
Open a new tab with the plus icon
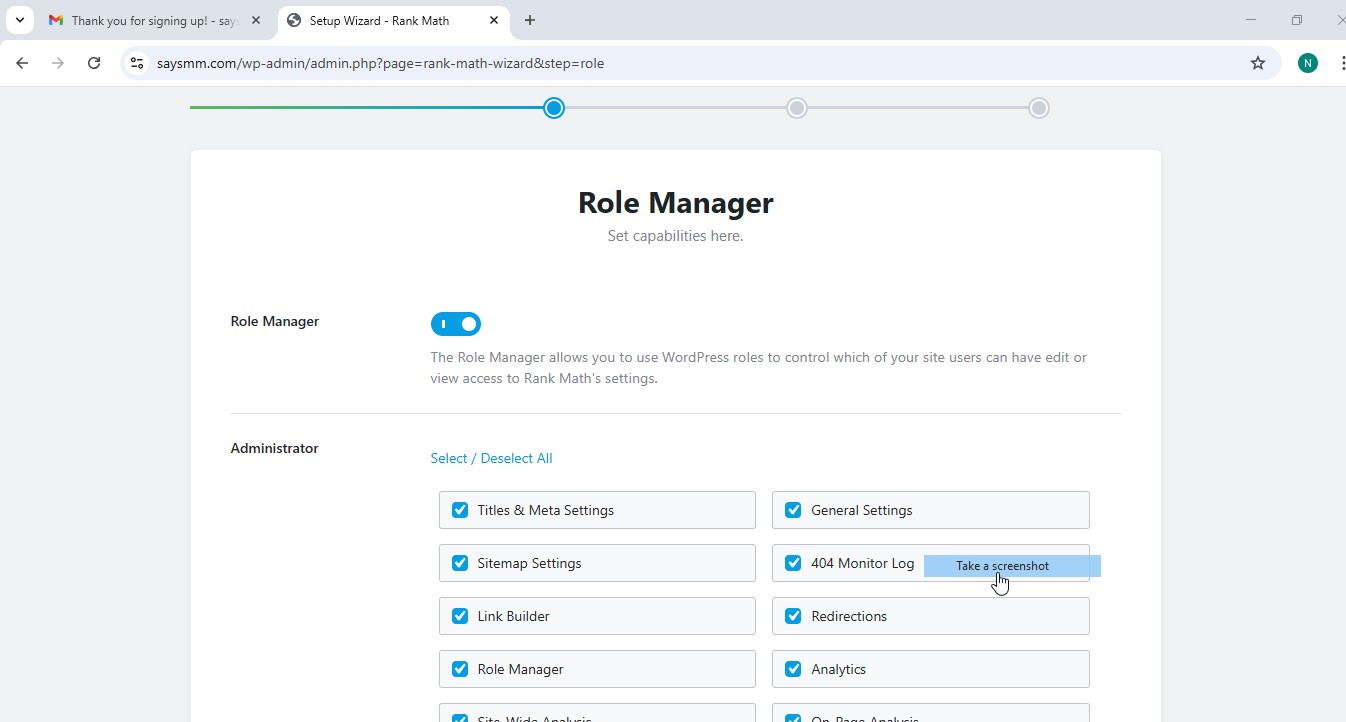pyautogui.click(x=530, y=20)
